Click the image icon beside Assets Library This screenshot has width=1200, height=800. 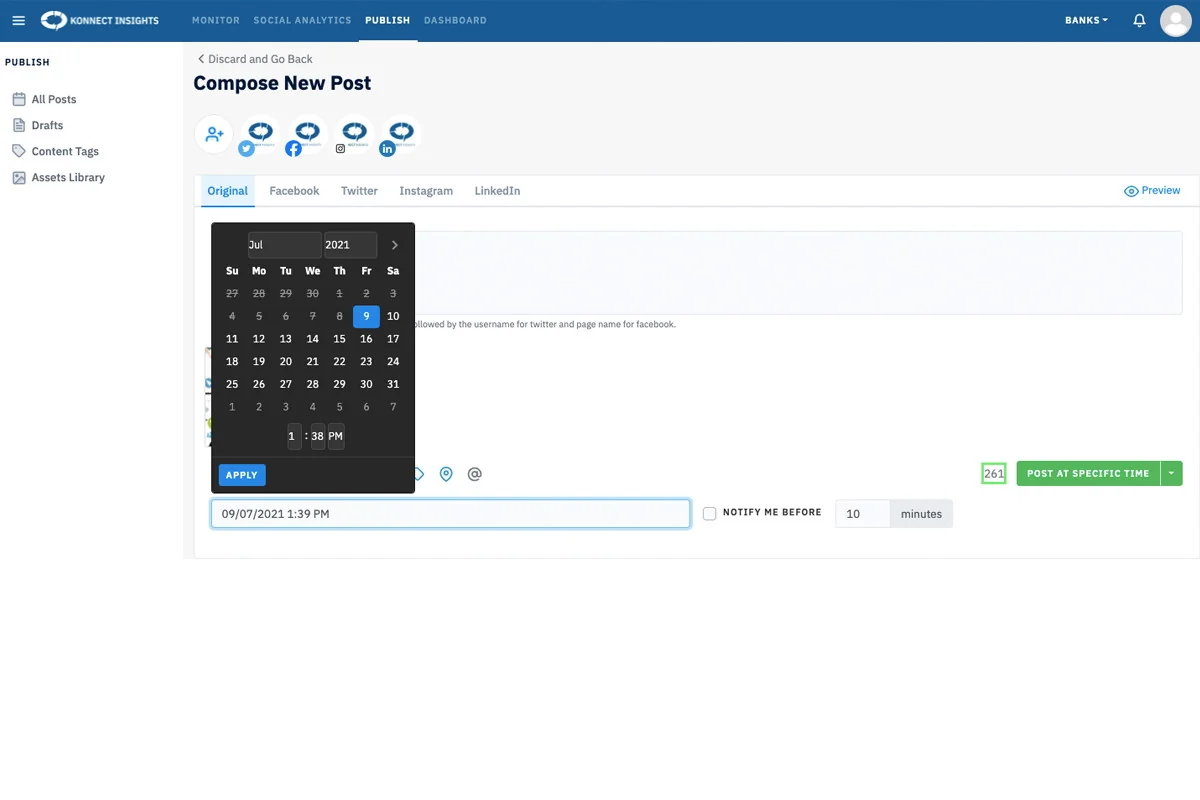(x=19, y=177)
